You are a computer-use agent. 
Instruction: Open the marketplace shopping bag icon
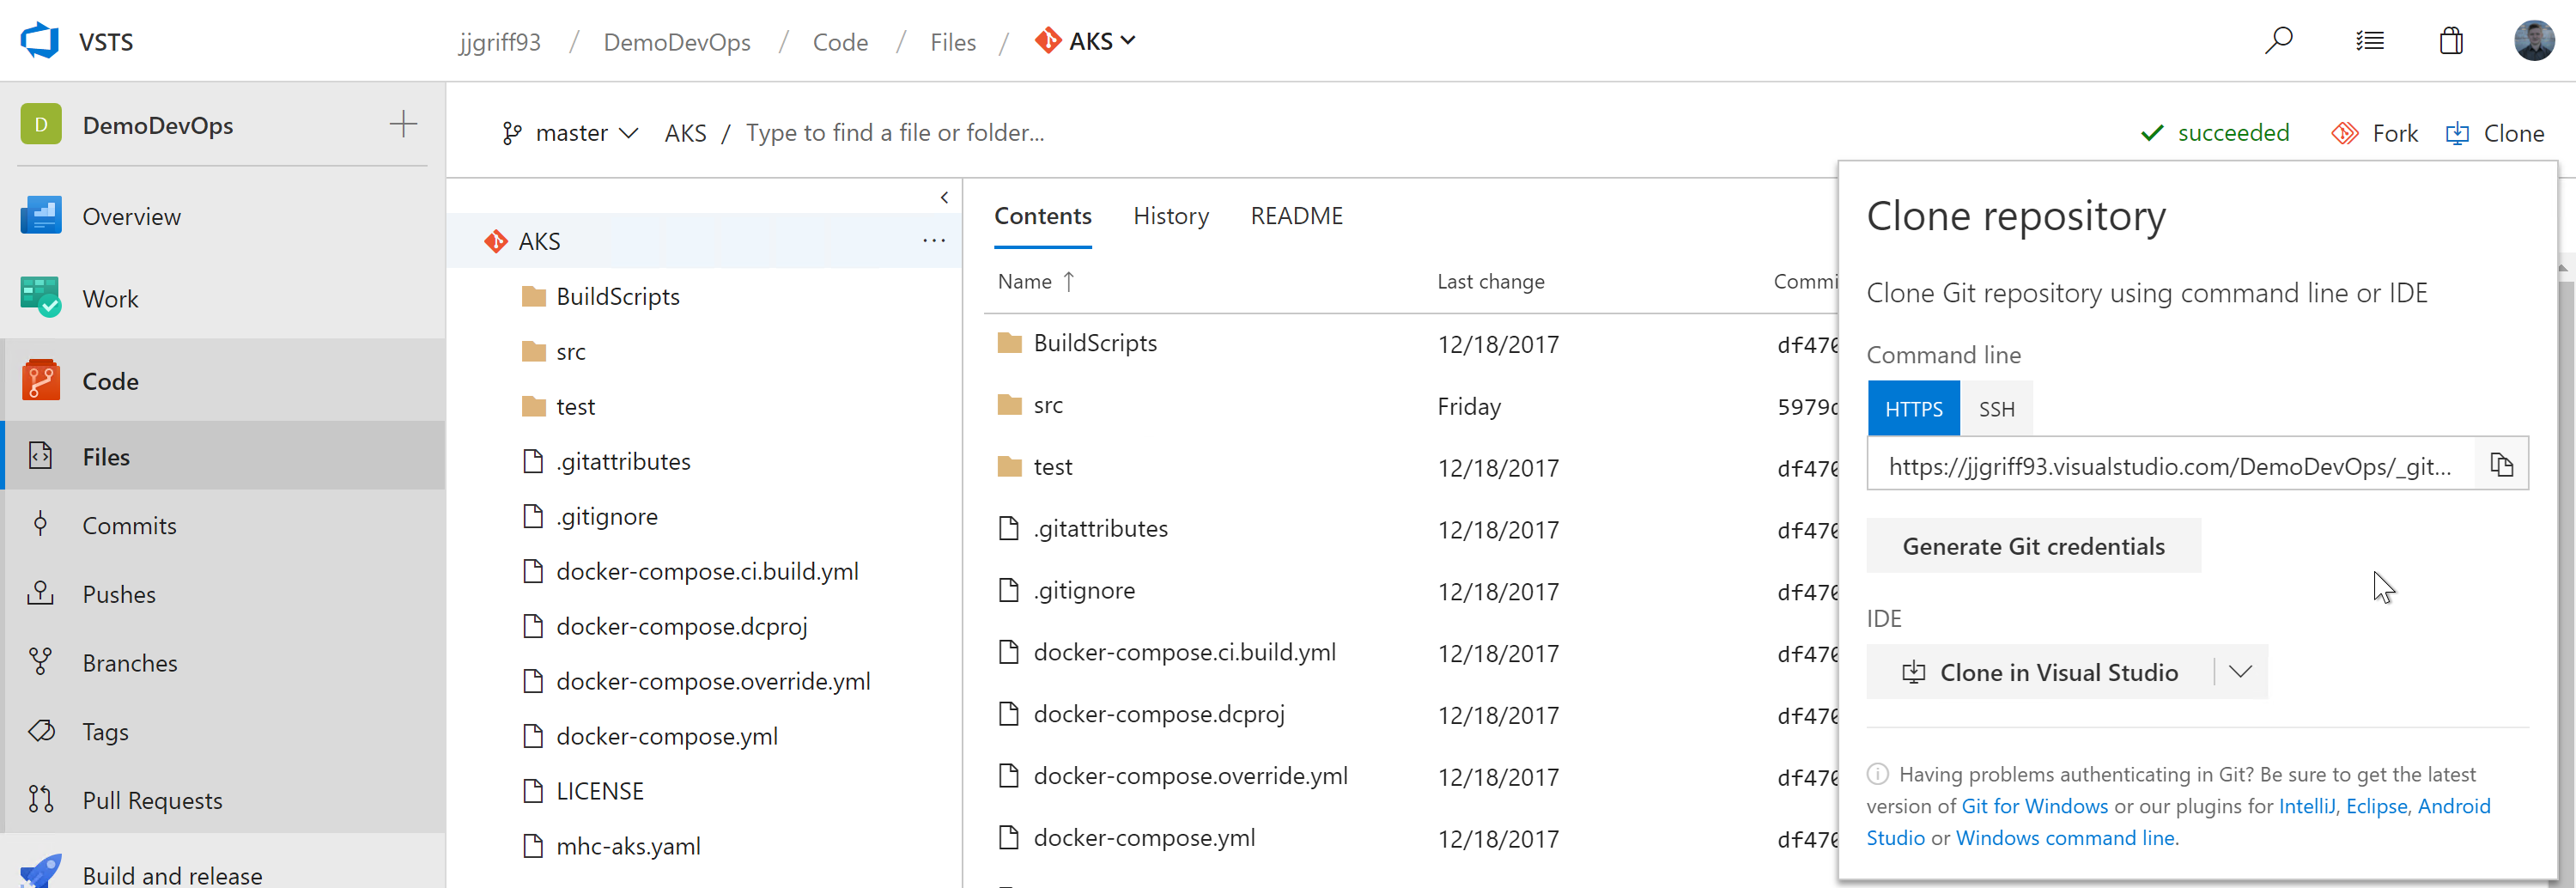tap(2451, 41)
